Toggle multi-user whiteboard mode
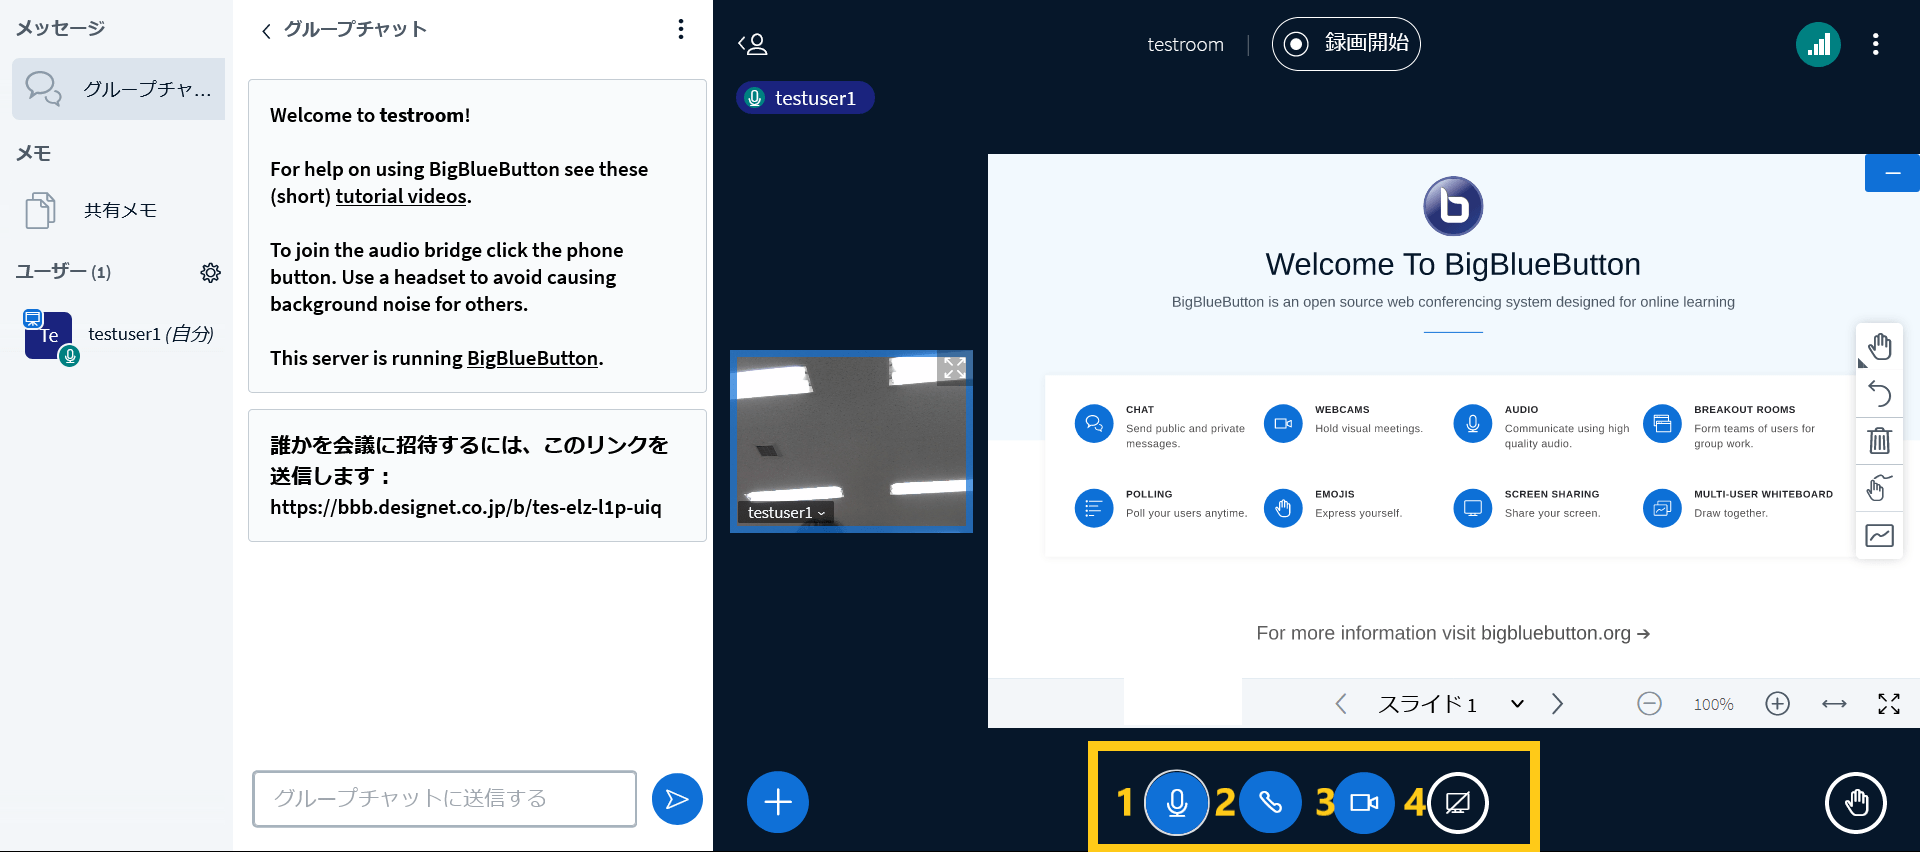 (1879, 488)
